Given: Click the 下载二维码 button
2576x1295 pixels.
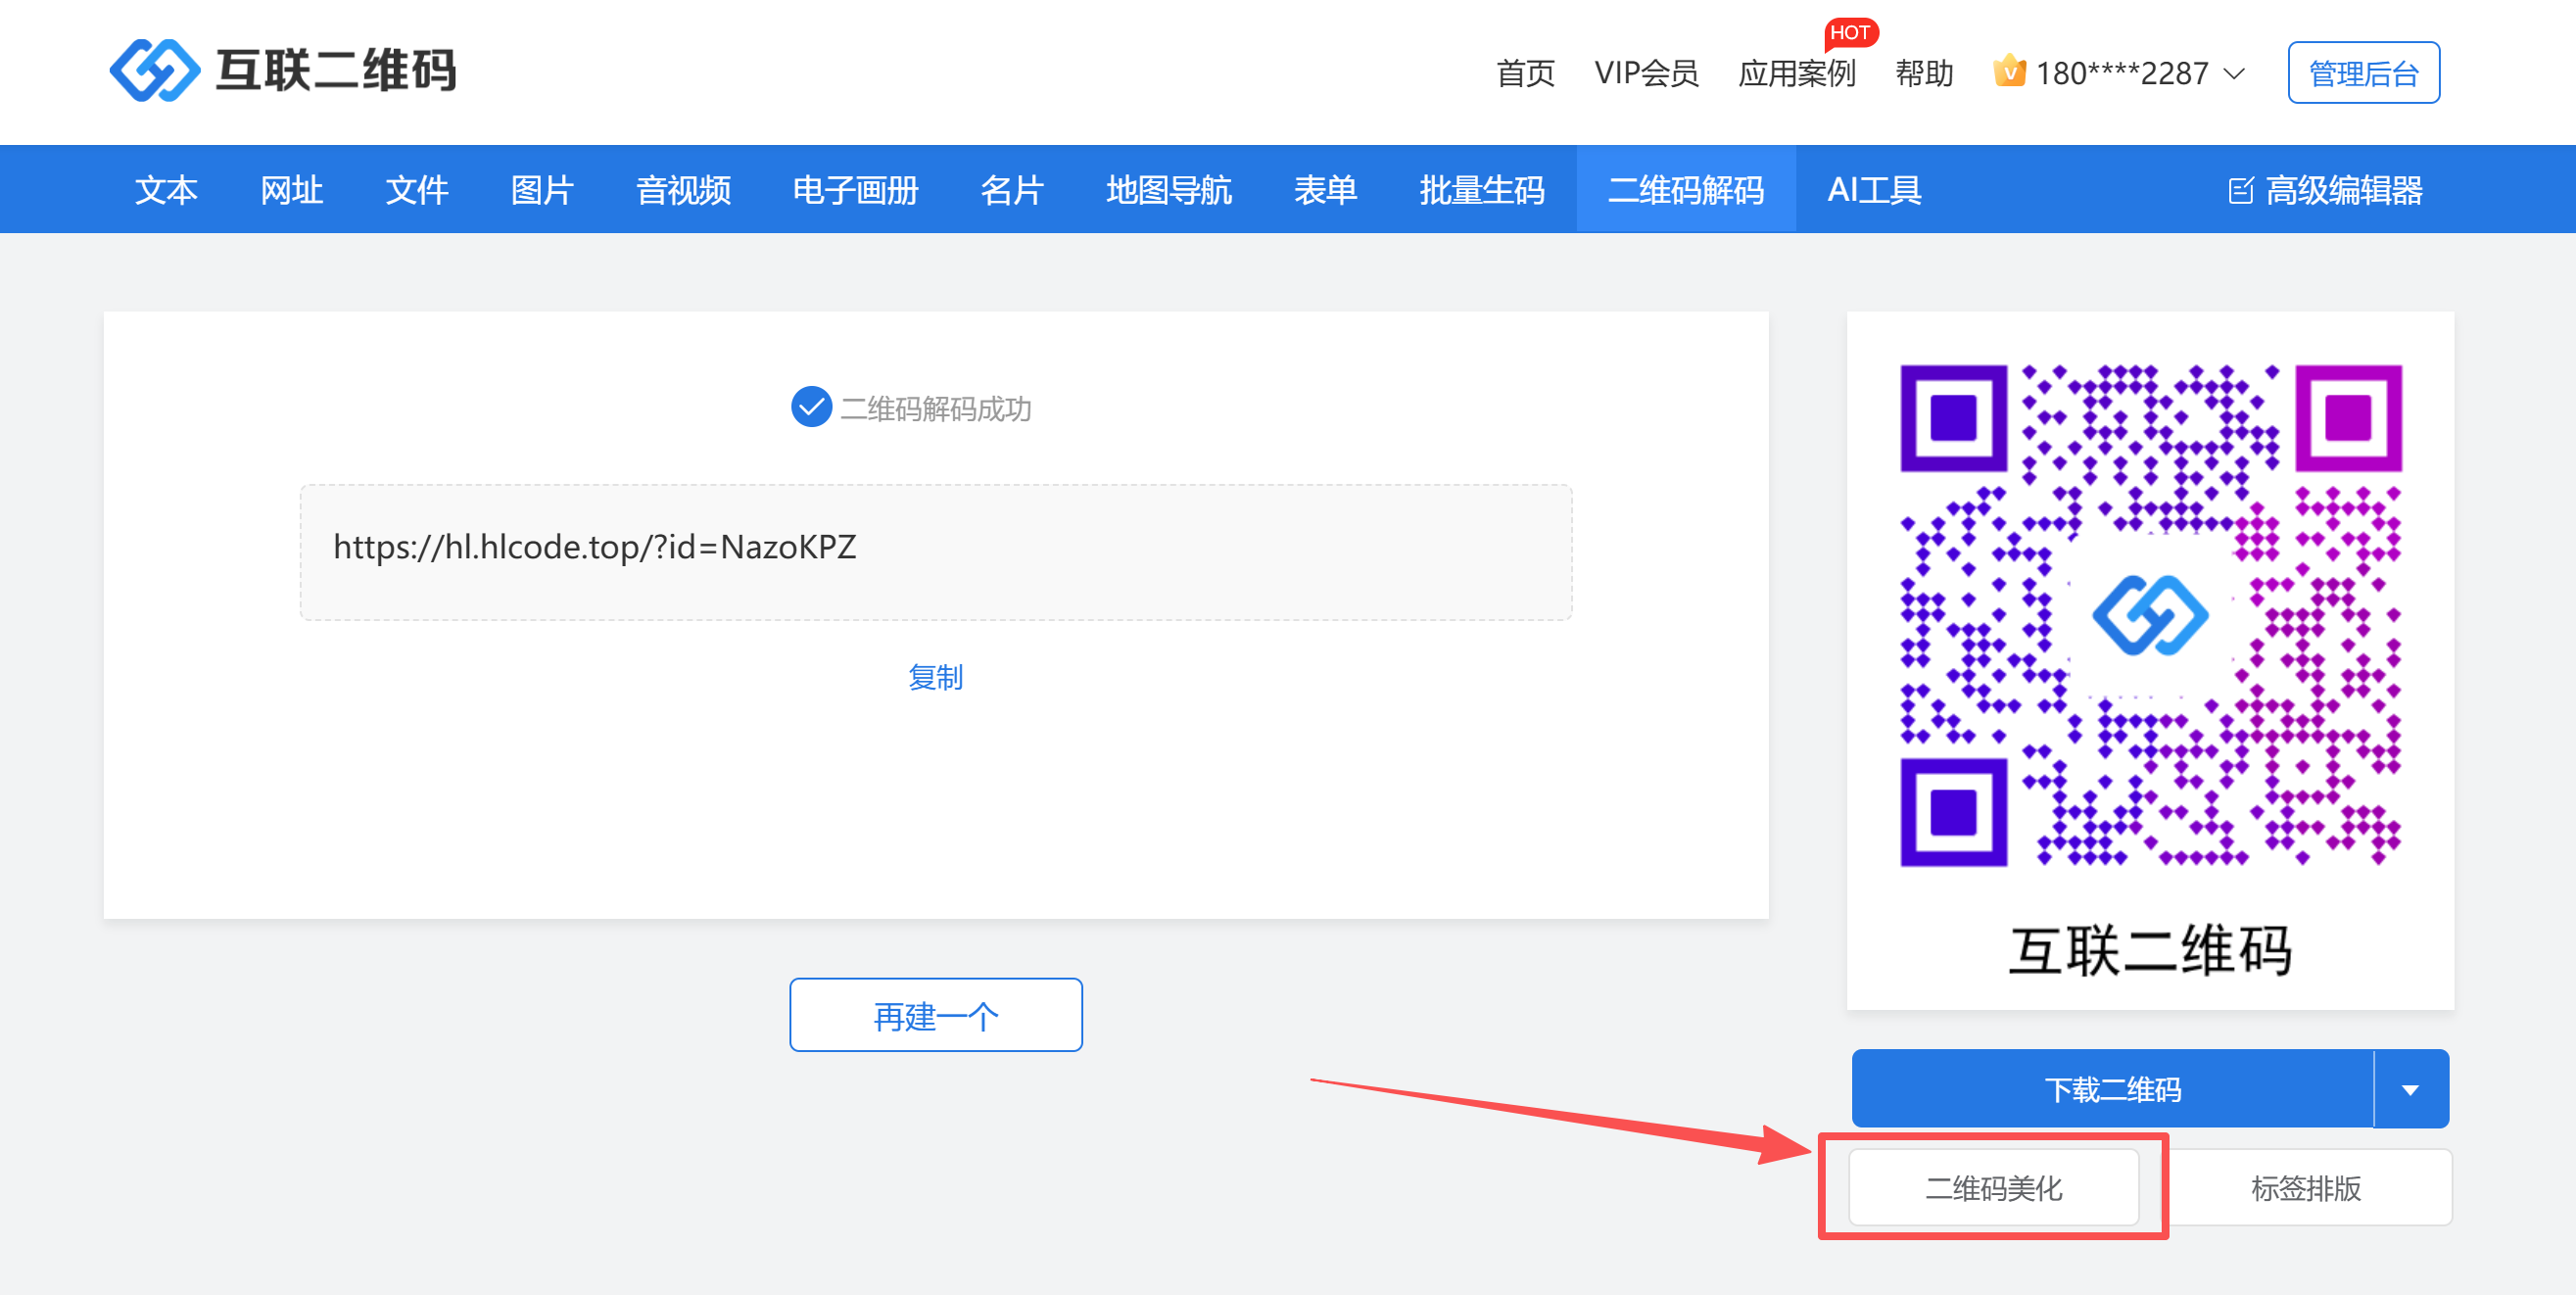Looking at the screenshot, I should pyautogui.click(x=2112, y=1089).
